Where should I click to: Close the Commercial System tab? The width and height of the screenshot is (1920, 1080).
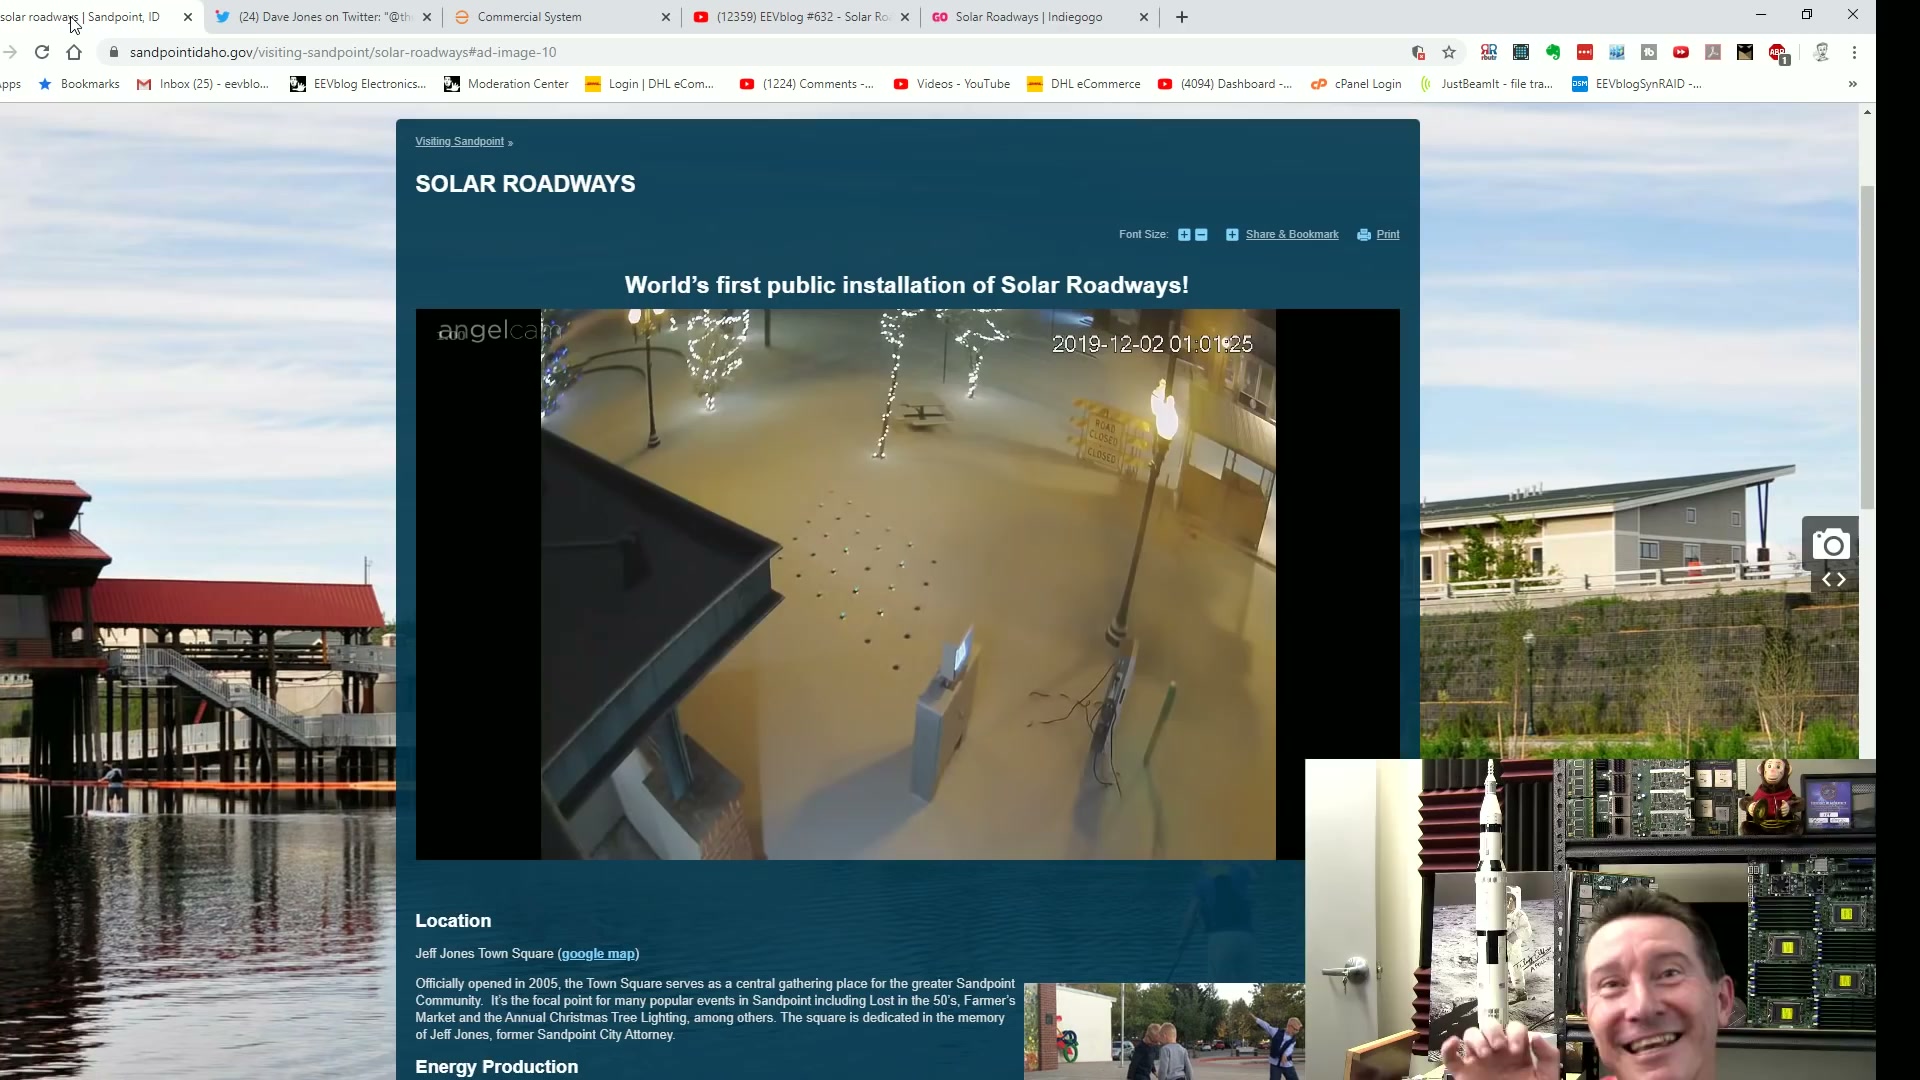tap(666, 17)
